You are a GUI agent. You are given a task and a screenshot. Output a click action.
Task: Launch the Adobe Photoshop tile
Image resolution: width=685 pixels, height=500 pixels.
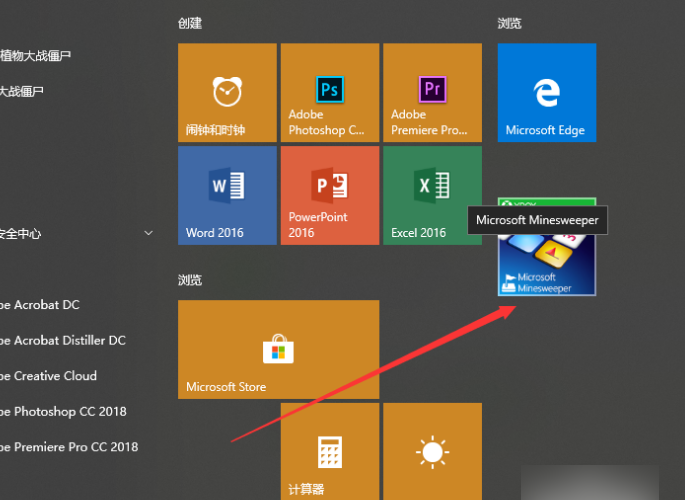point(330,92)
